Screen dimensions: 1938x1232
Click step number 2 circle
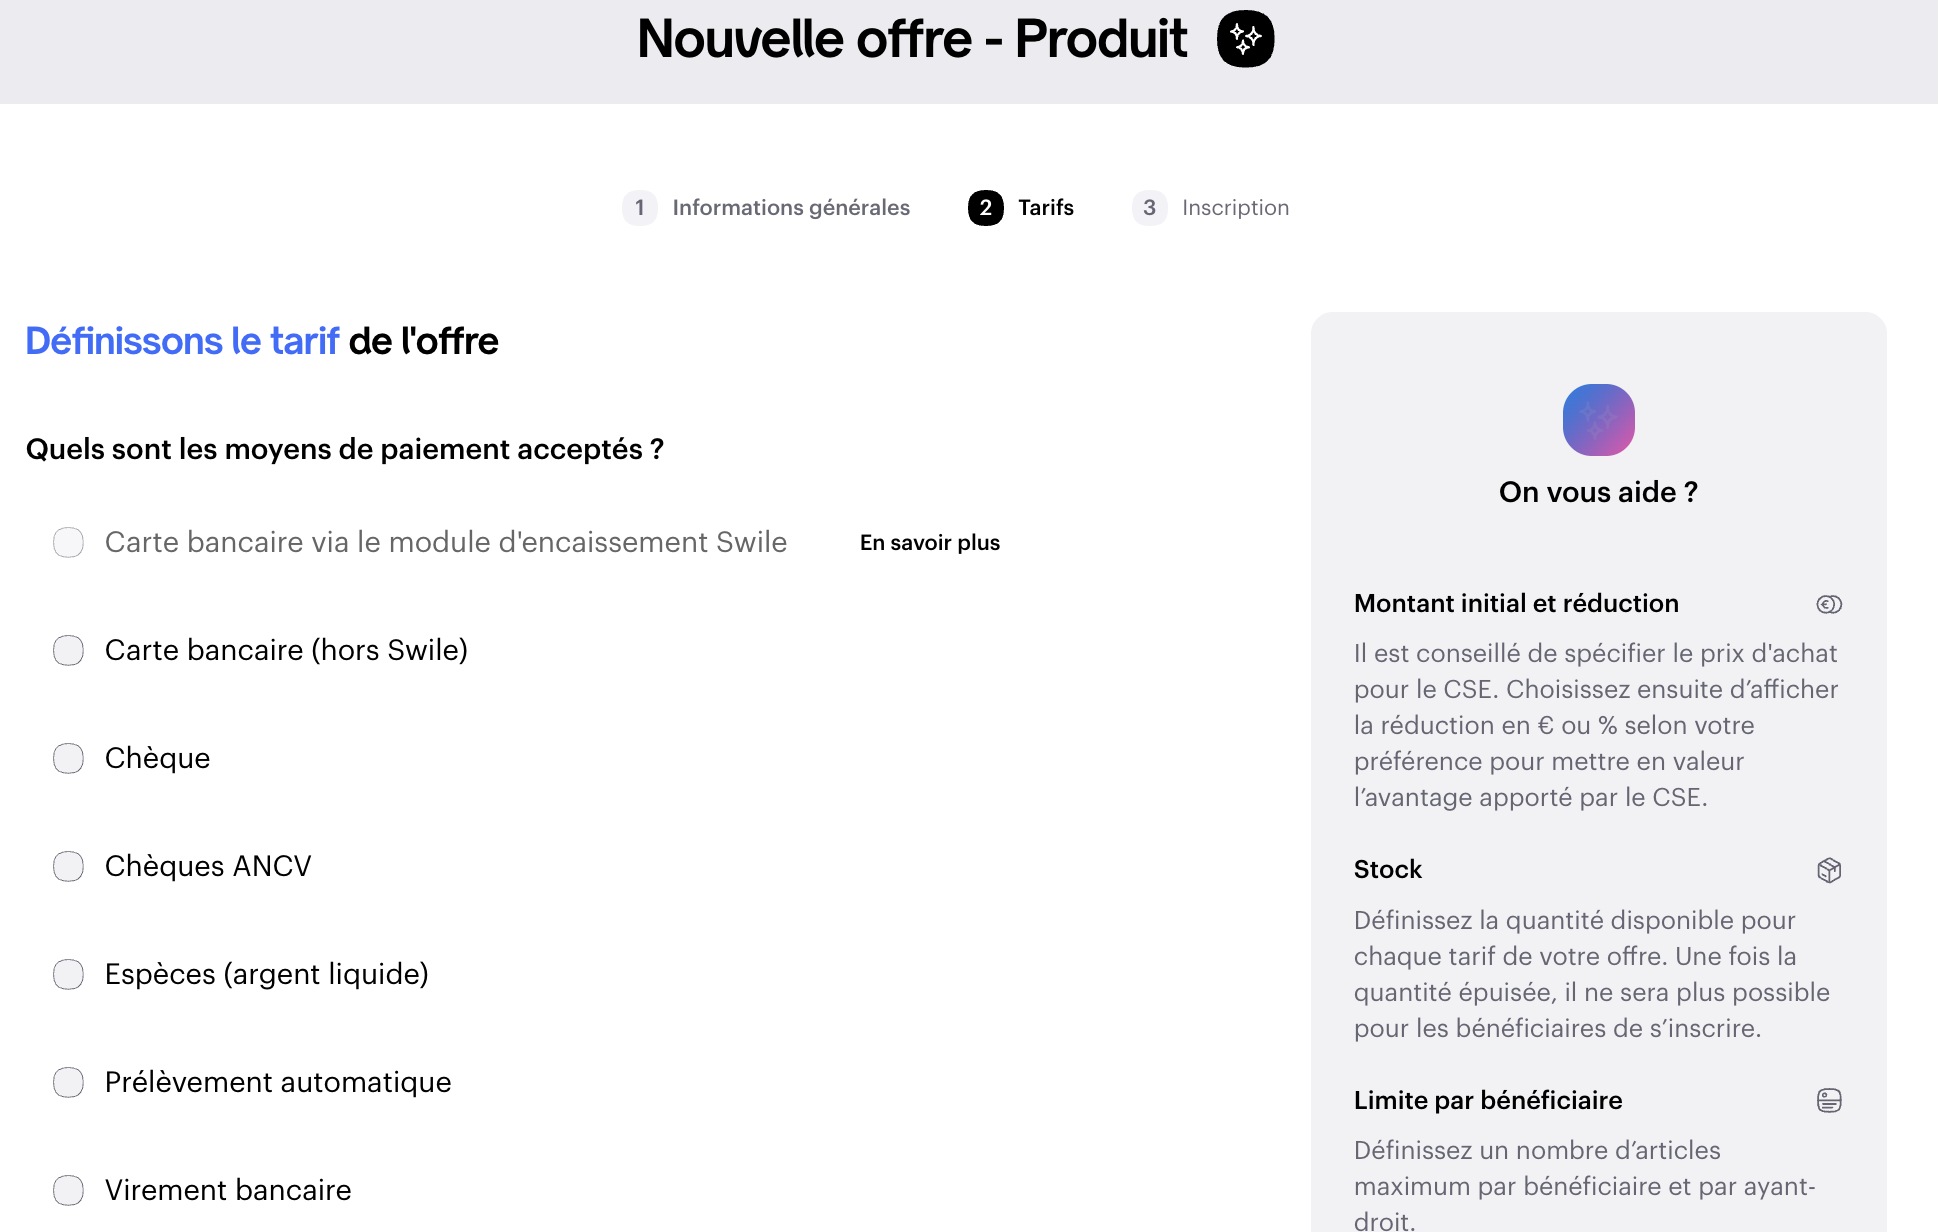point(985,208)
